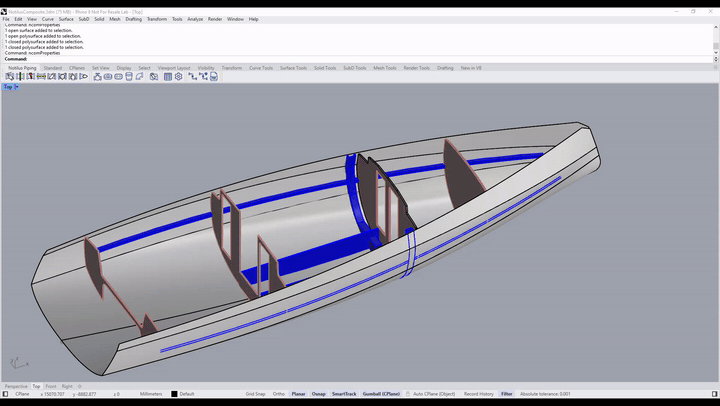
Task: Click the arrow-shaped reducer icon in the toolbar
Action: [x=84, y=77]
